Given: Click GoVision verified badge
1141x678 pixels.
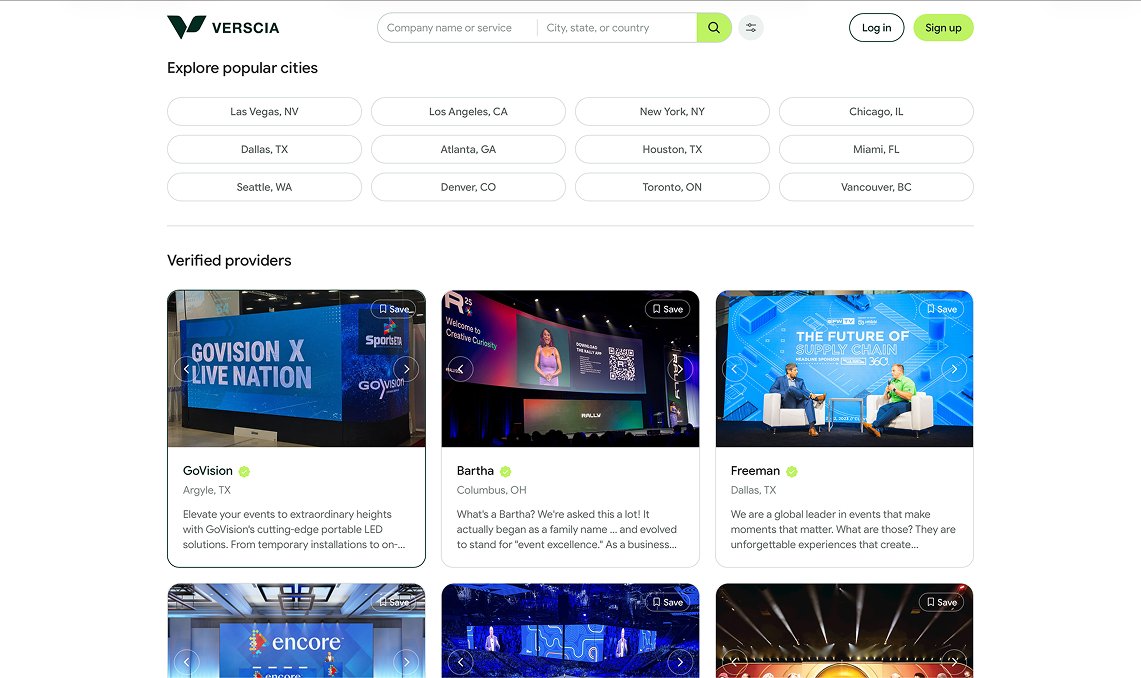Looking at the screenshot, I should [x=244, y=471].
